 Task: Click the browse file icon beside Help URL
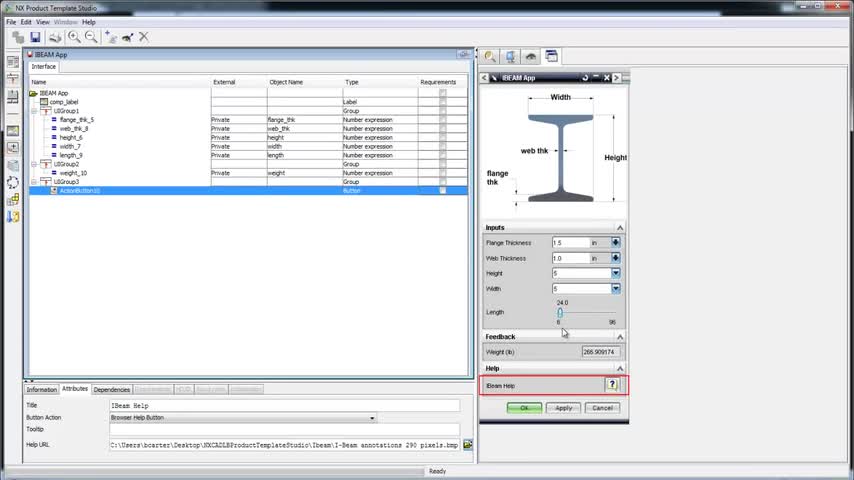(468, 445)
